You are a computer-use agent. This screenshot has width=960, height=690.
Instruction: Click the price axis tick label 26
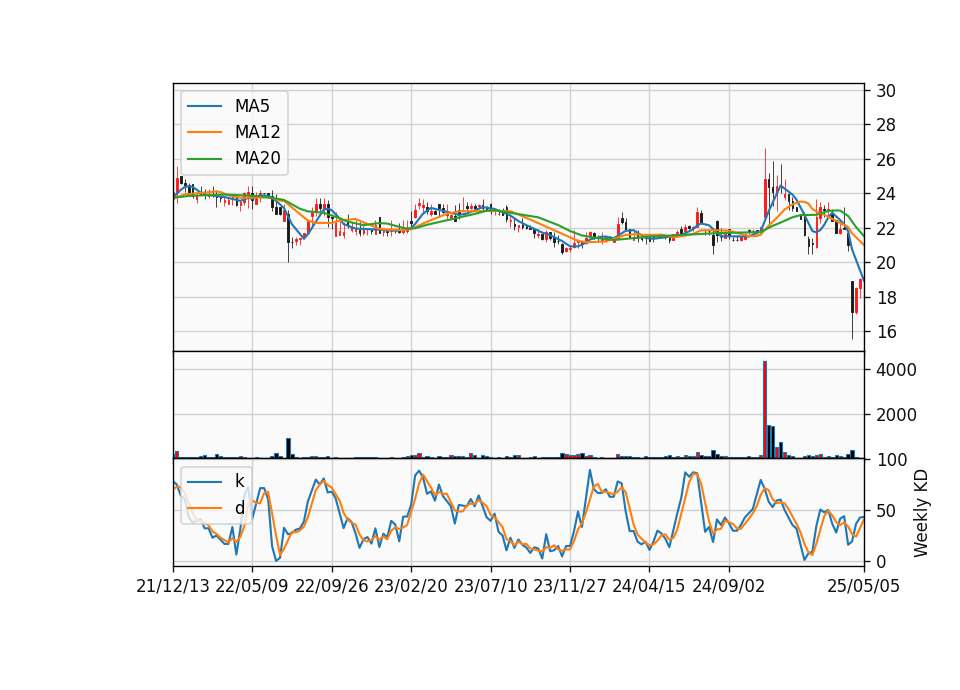click(x=885, y=160)
